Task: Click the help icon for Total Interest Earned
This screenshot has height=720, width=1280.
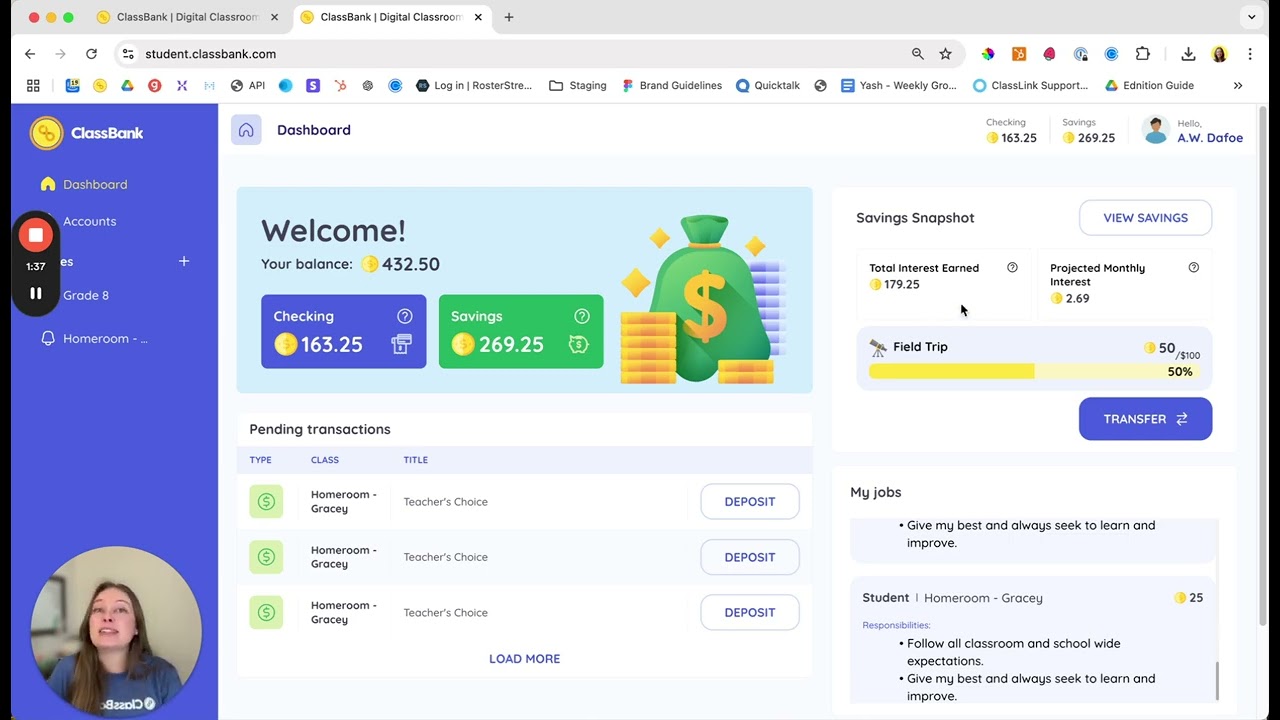Action: [1012, 268]
